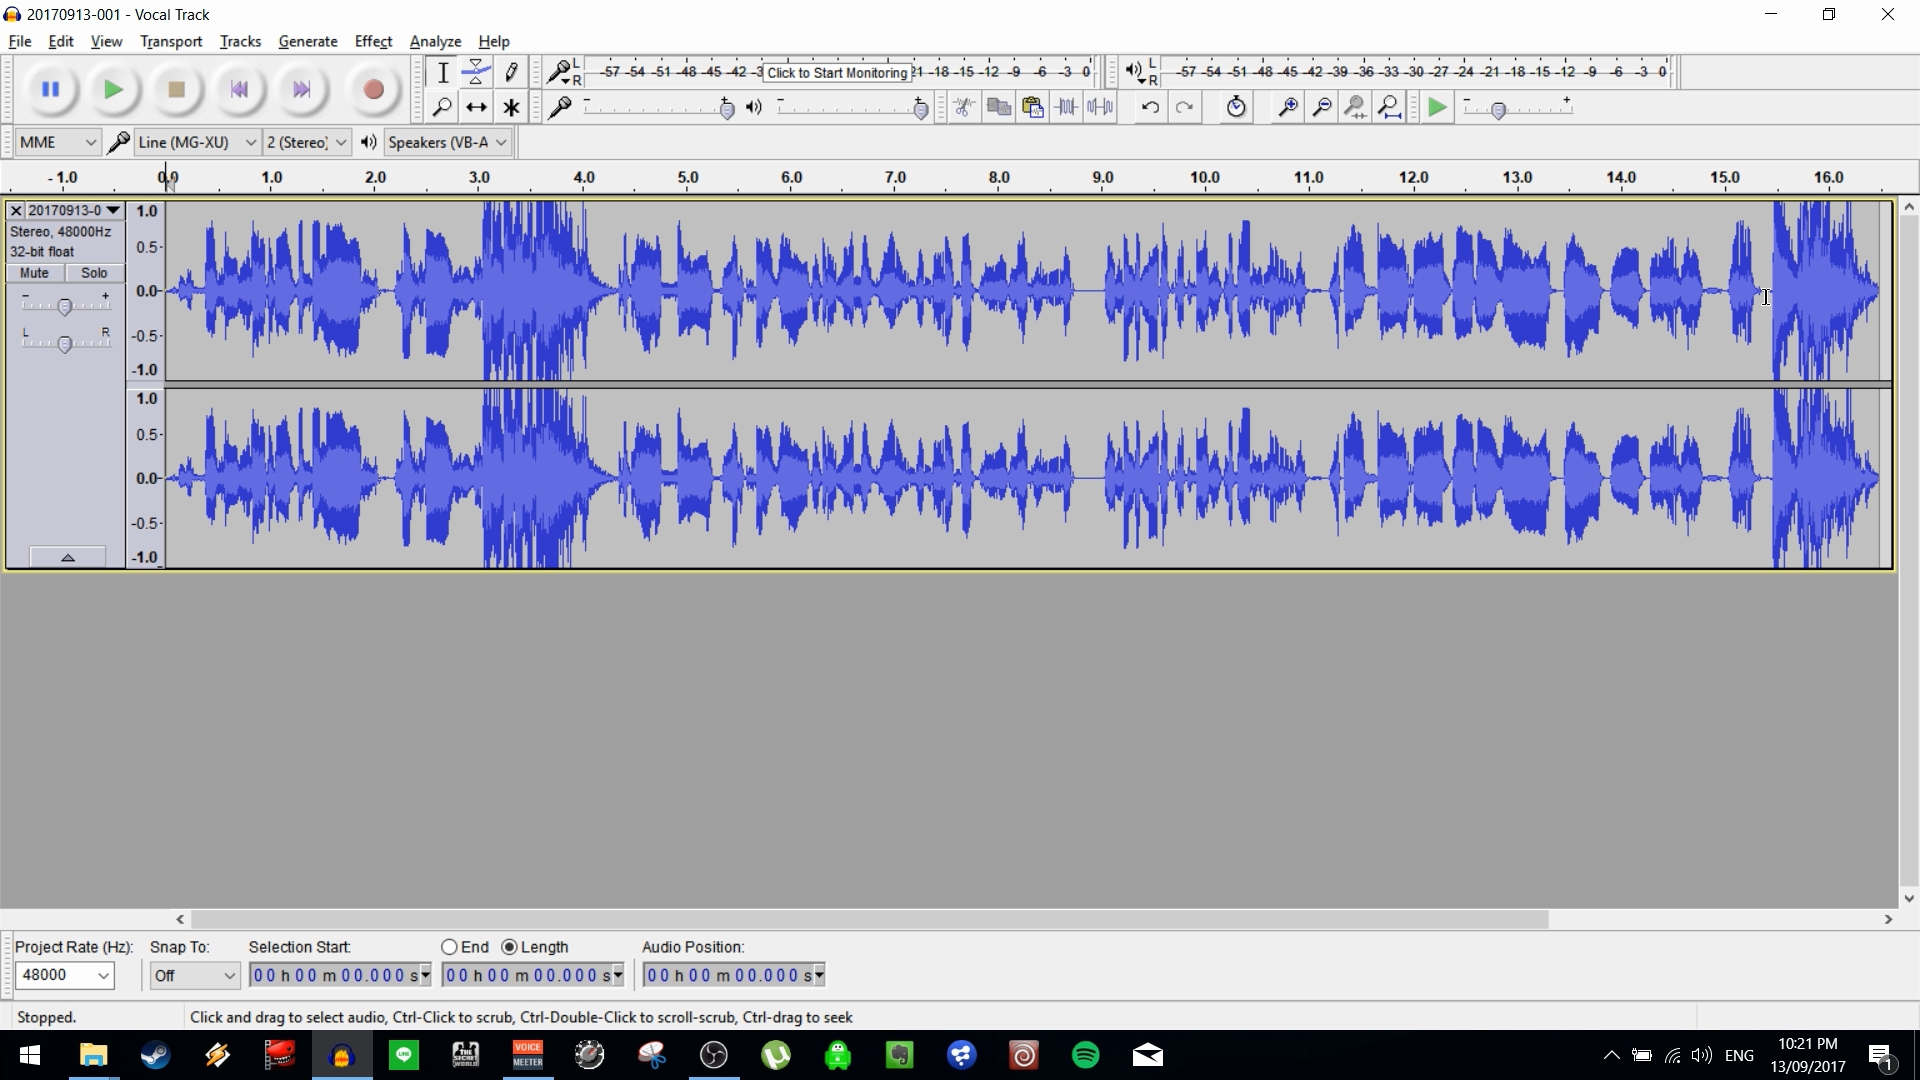Click the track pan L/R slider knob

click(65, 344)
